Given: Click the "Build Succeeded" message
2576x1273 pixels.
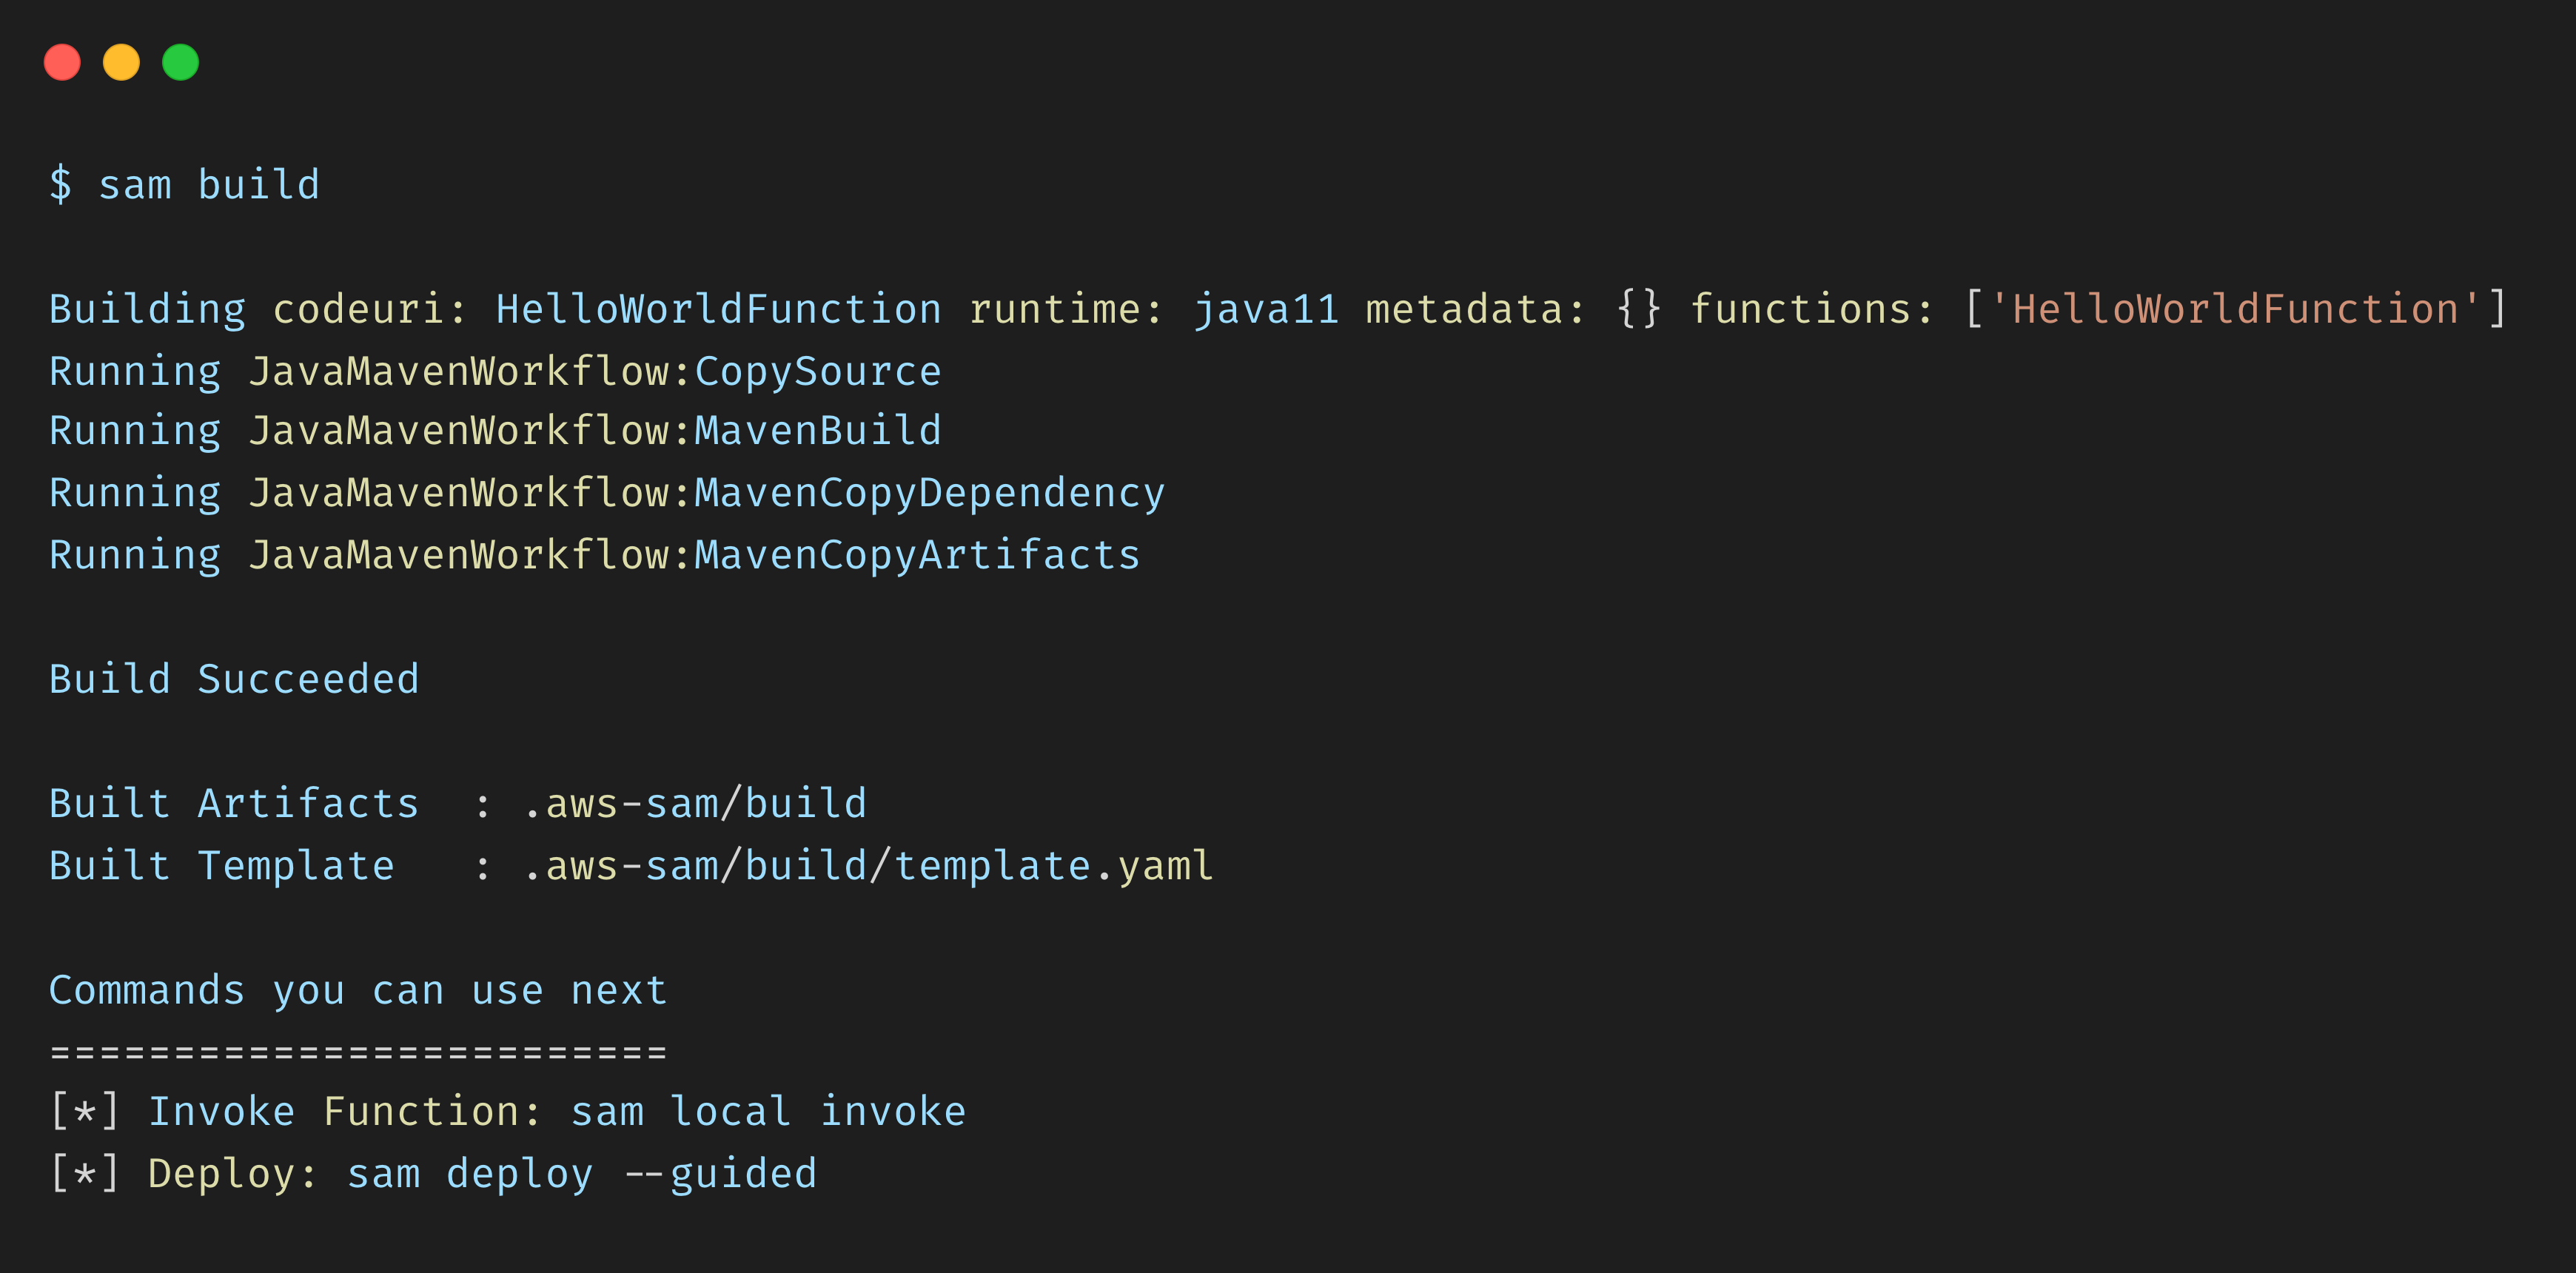Looking at the screenshot, I should point(234,679).
